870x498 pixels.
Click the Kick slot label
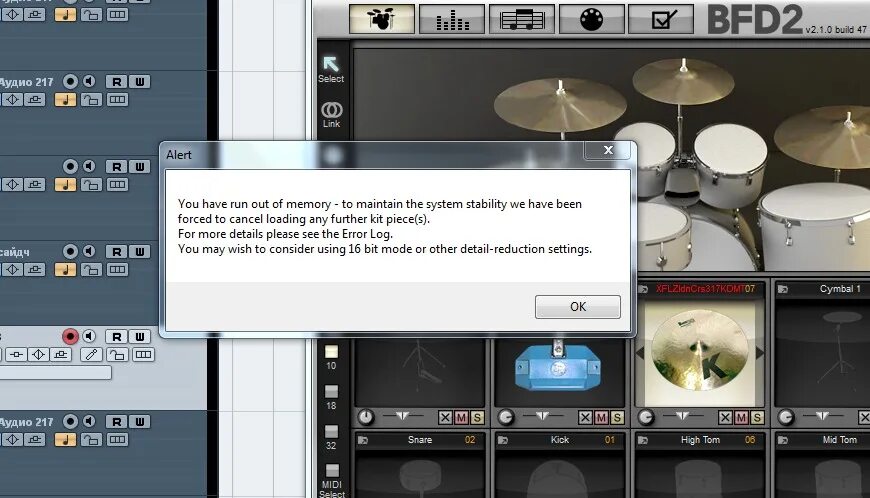pyautogui.click(x=560, y=440)
